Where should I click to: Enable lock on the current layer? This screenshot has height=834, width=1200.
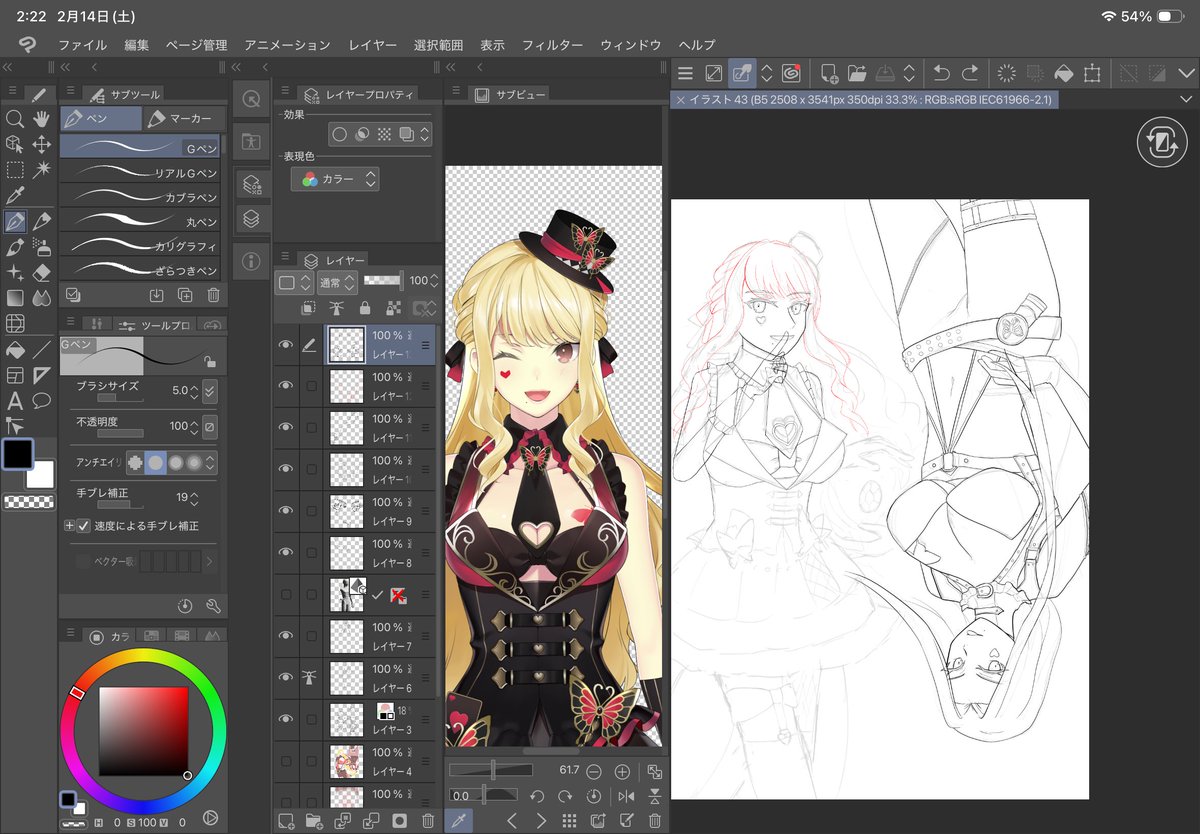pyautogui.click(x=365, y=308)
